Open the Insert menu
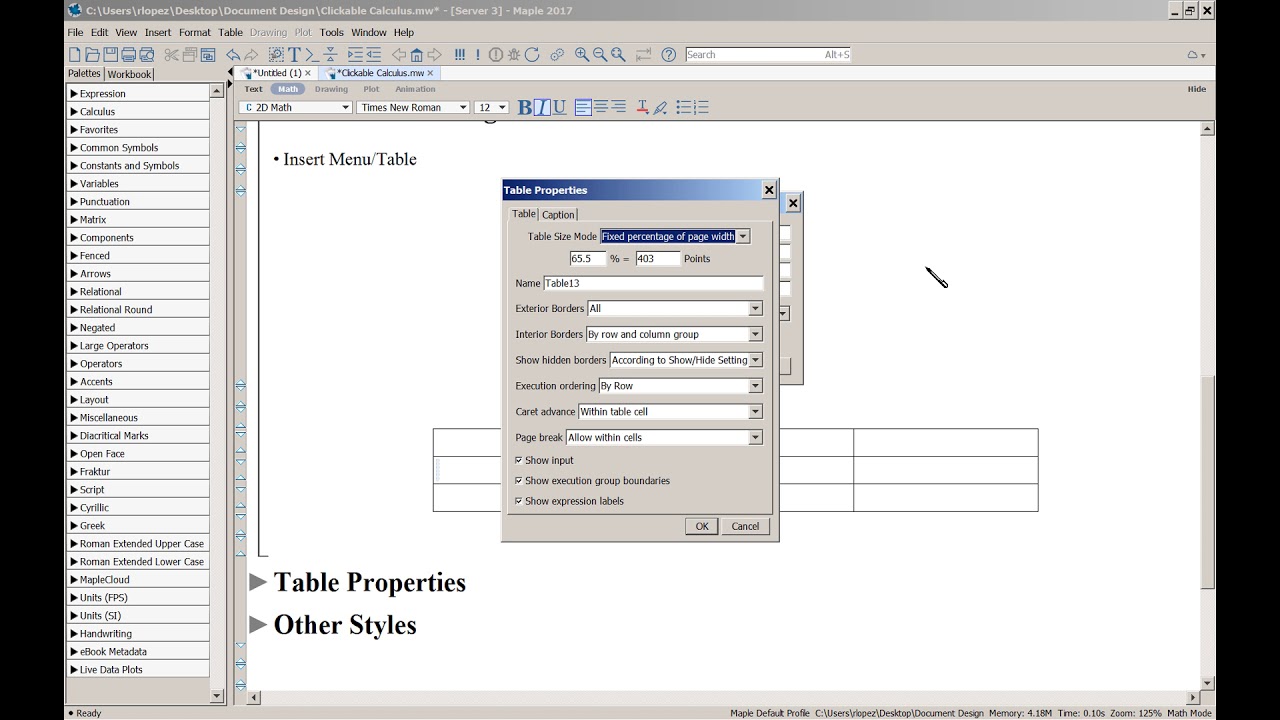1280x720 pixels. click(157, 32)
